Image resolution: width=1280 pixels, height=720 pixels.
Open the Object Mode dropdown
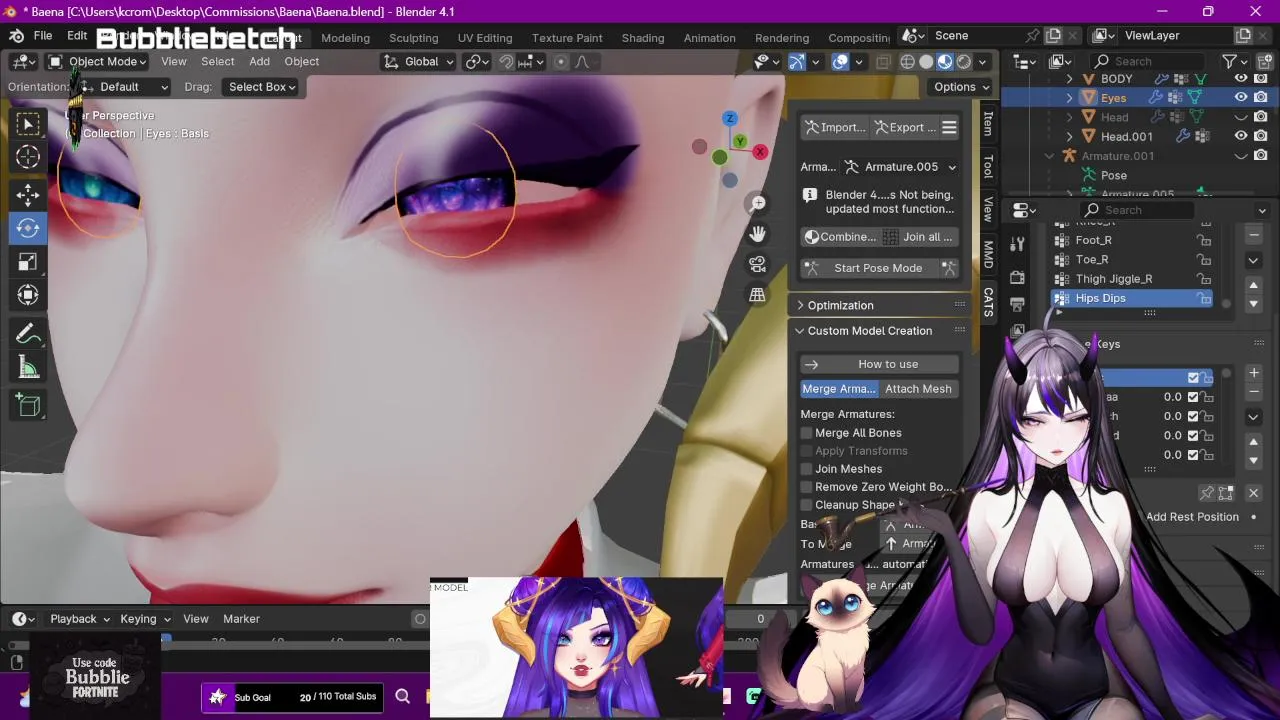coord(97,61)
